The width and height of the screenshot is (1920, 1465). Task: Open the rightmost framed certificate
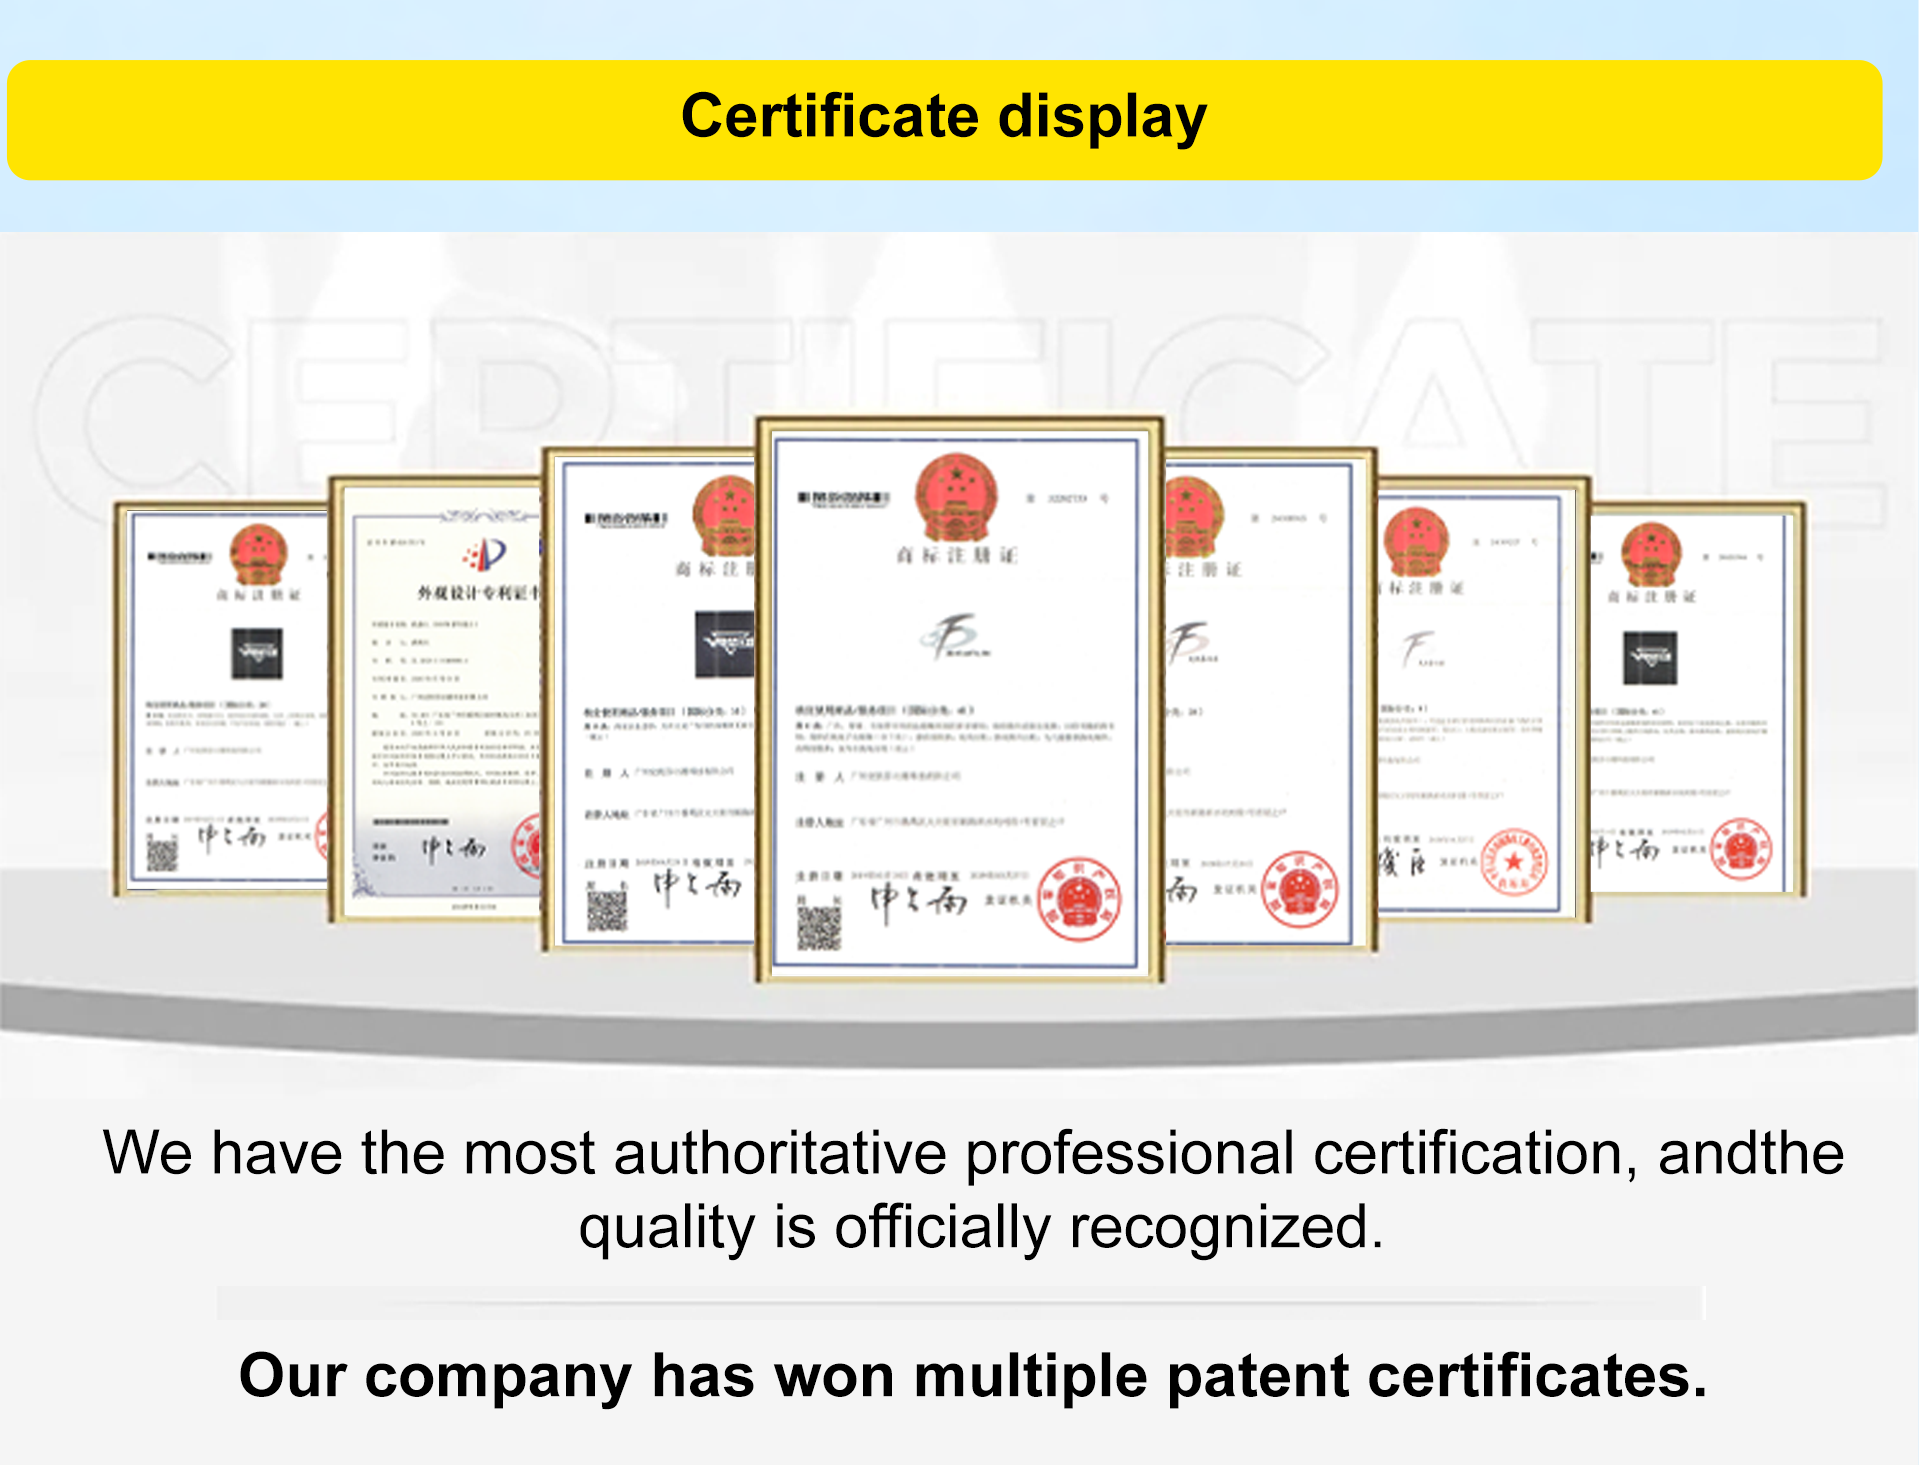[1697, 699]
